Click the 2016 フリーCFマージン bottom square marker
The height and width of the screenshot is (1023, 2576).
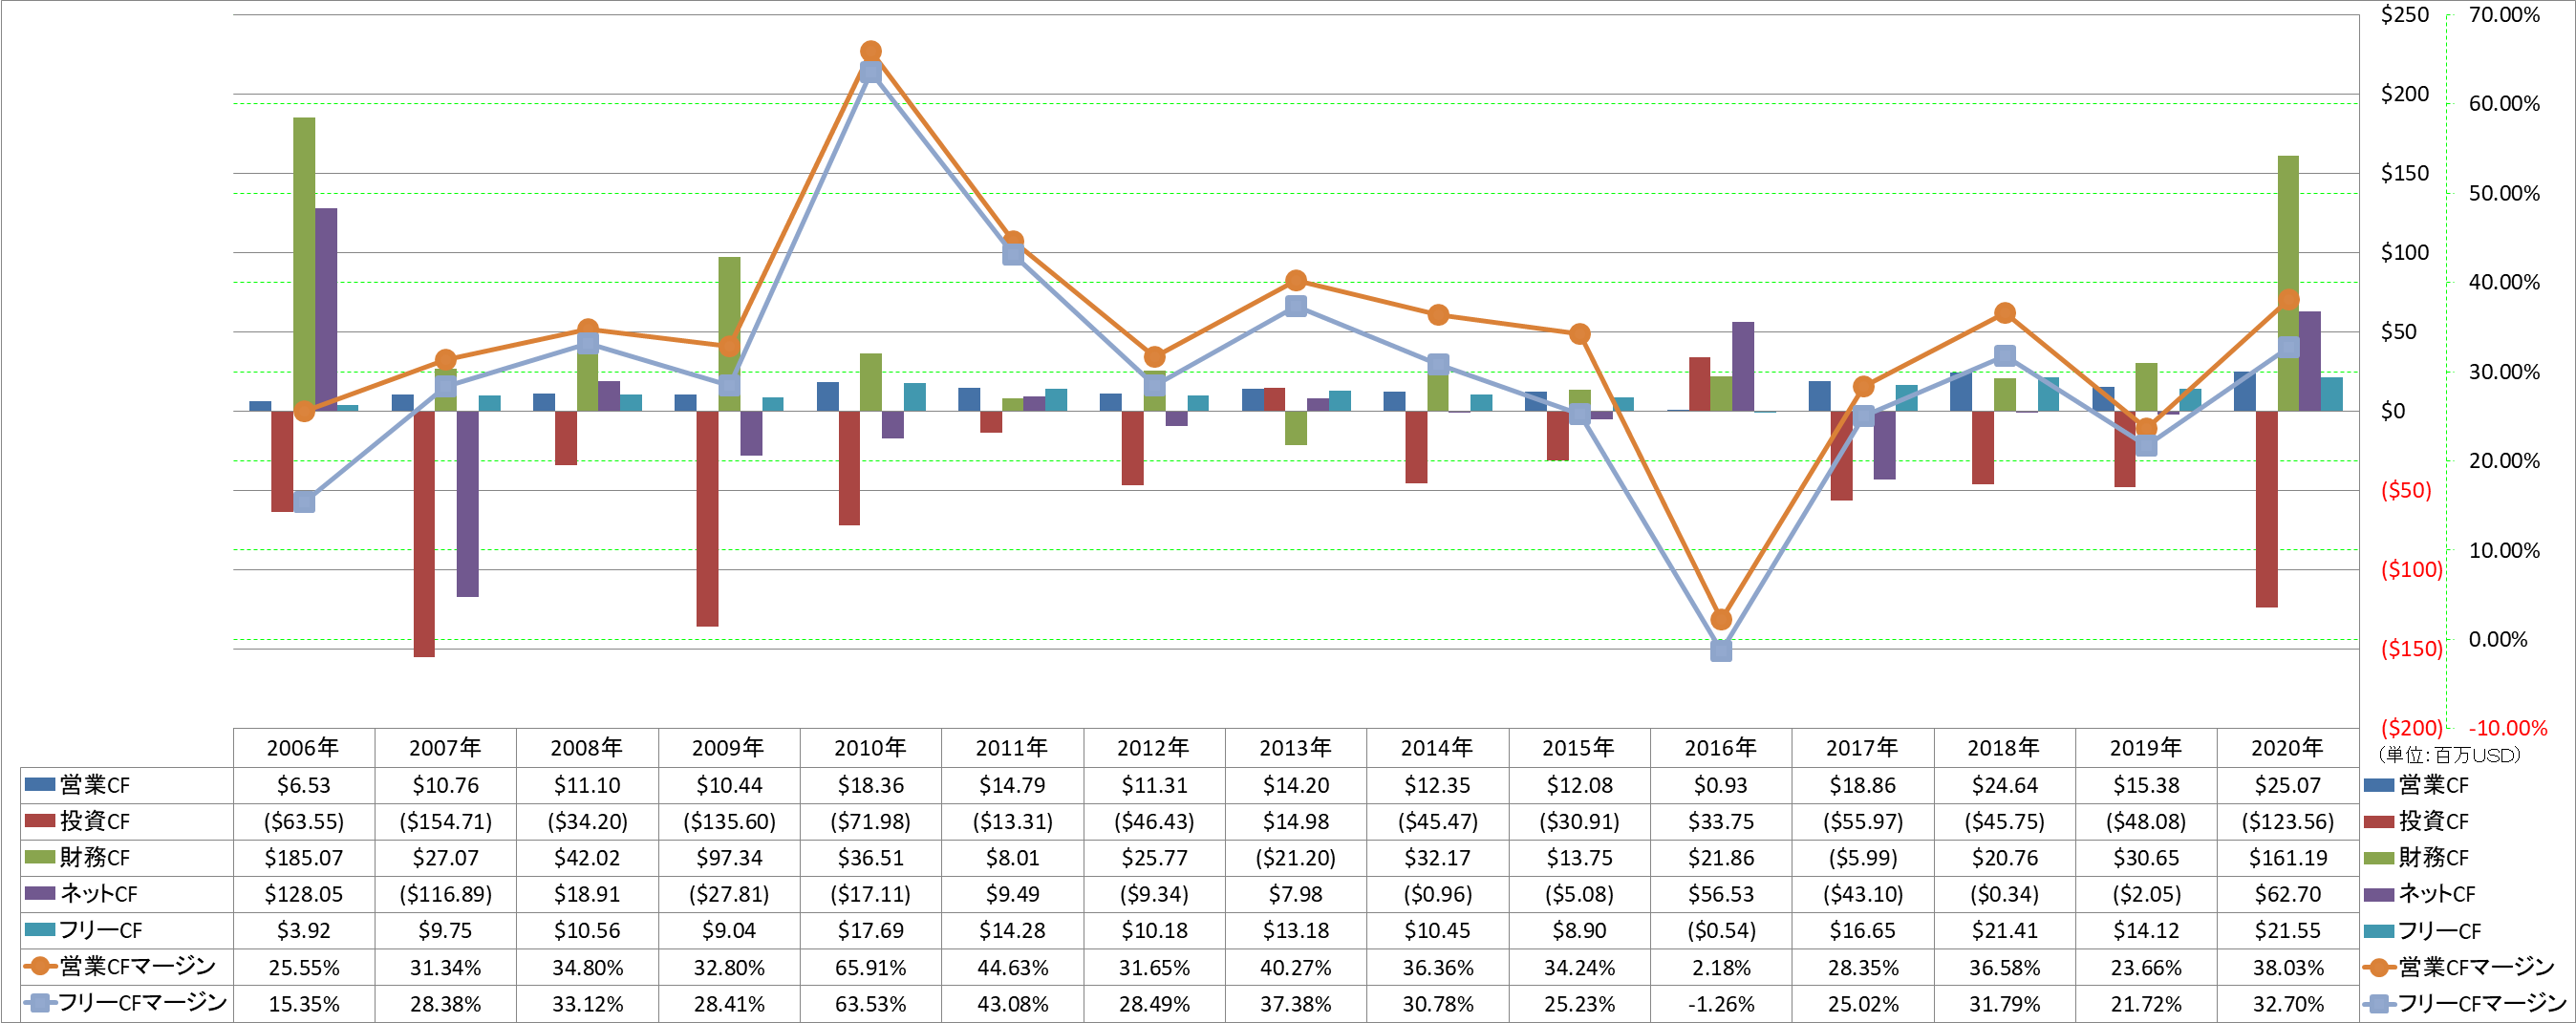point(1721,651)
